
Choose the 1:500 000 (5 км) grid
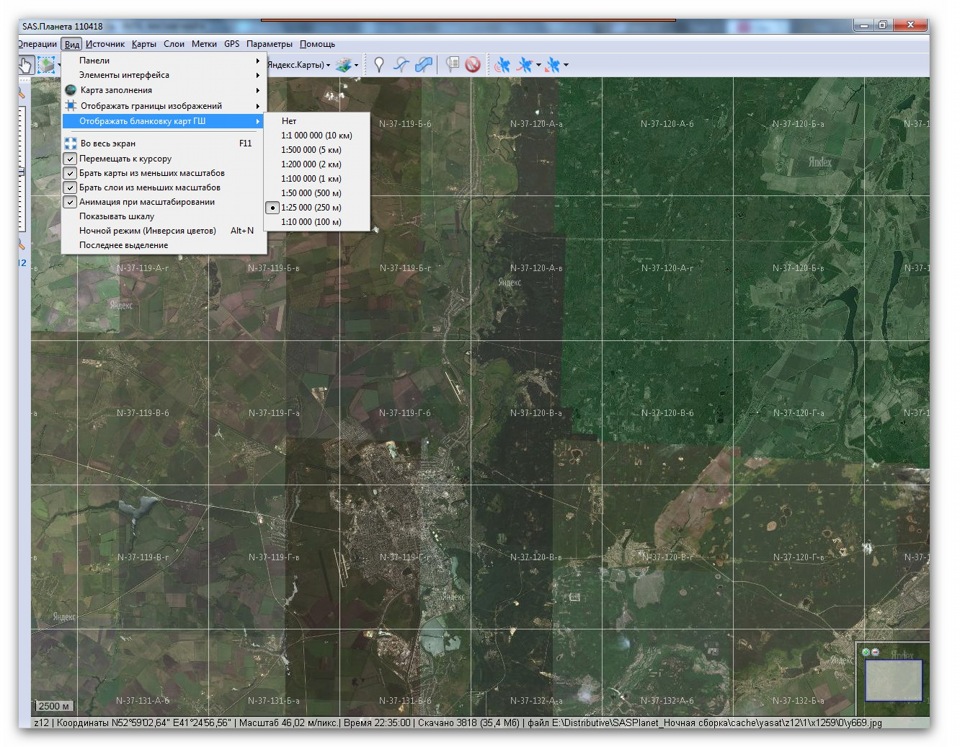pyautogui.click(x=317, y=150)
